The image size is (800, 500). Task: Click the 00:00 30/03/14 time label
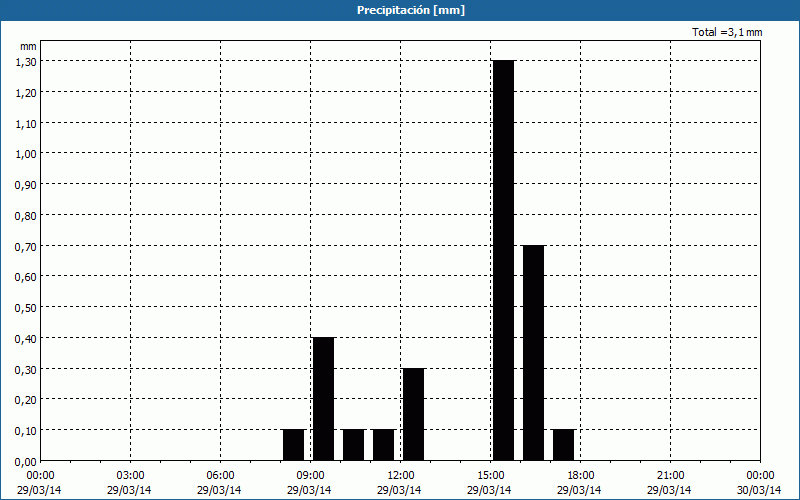click(759, 483)
